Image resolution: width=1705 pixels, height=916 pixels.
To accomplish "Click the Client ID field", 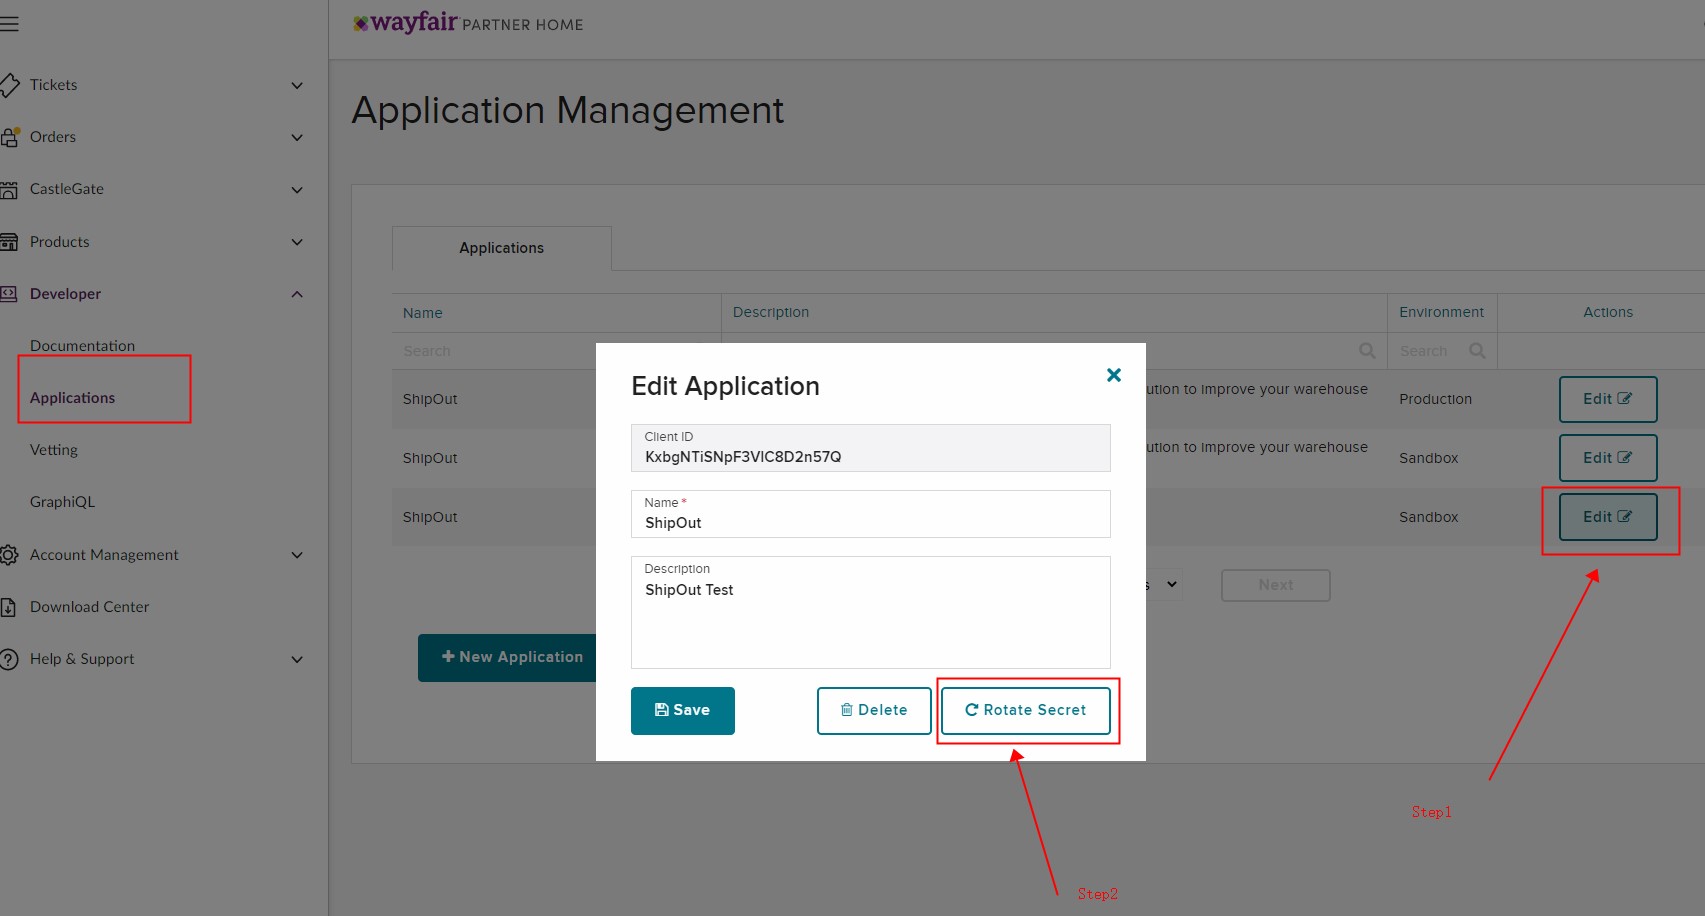I will [x=871, y=448].
